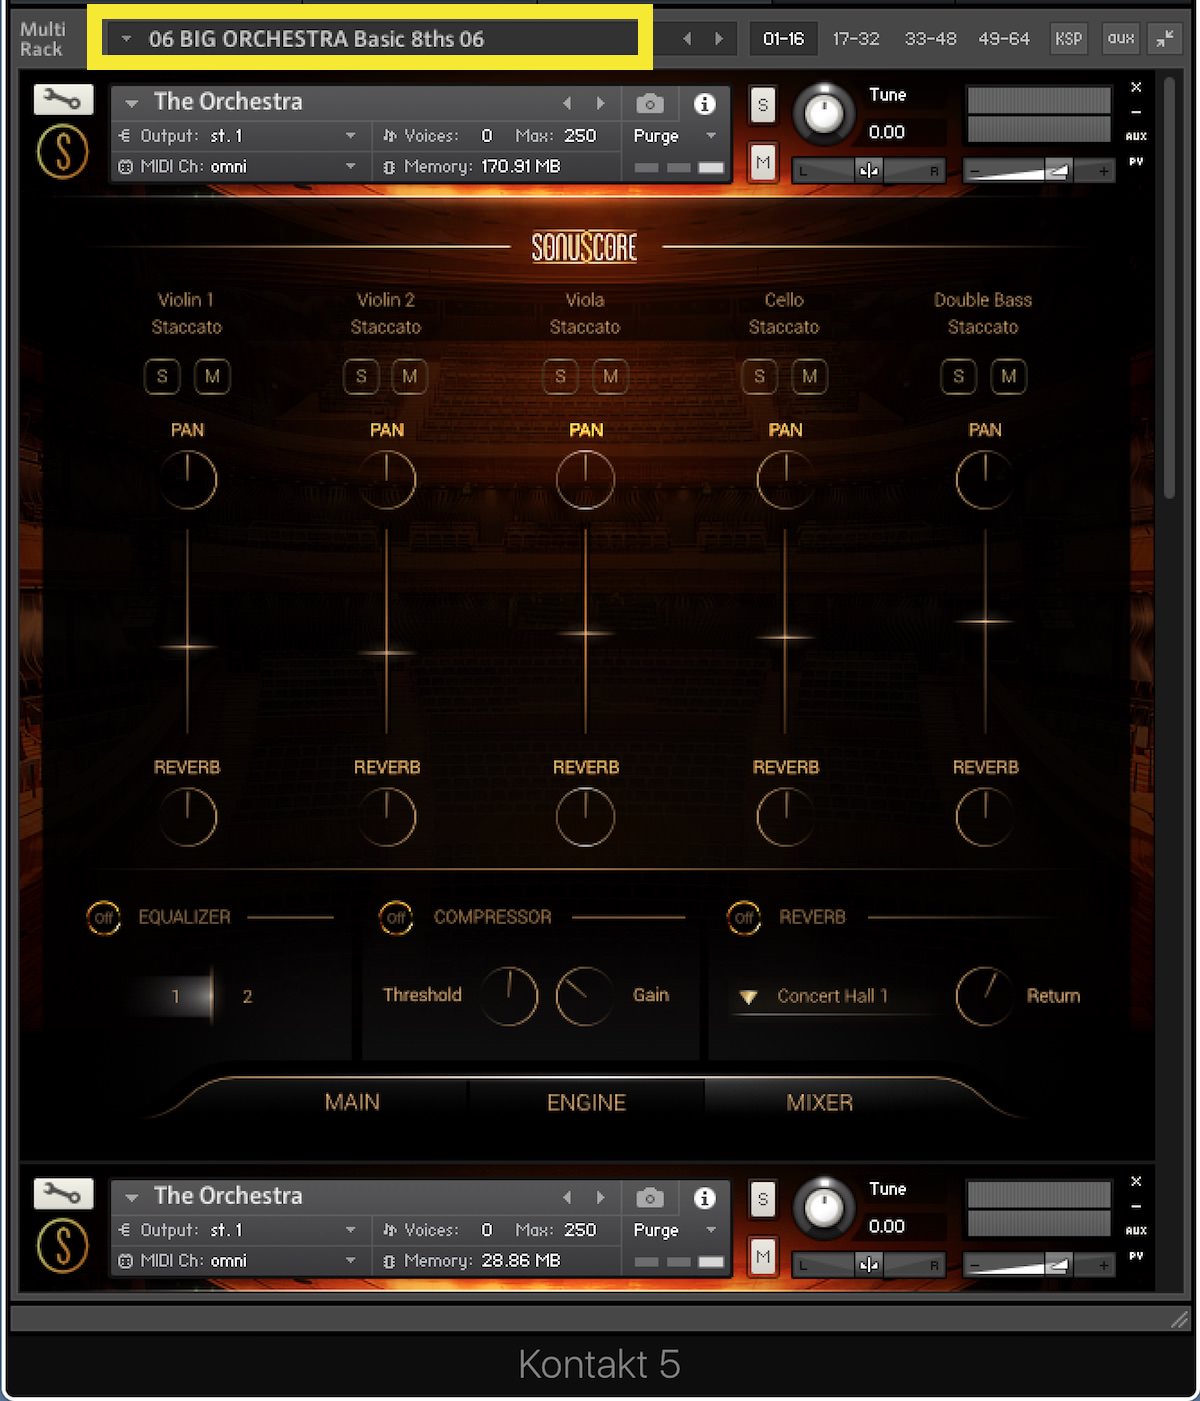This screenshot has height=1401, width=1200.
Task: Switch to the MIXER tab
Action: (820, 1102)
